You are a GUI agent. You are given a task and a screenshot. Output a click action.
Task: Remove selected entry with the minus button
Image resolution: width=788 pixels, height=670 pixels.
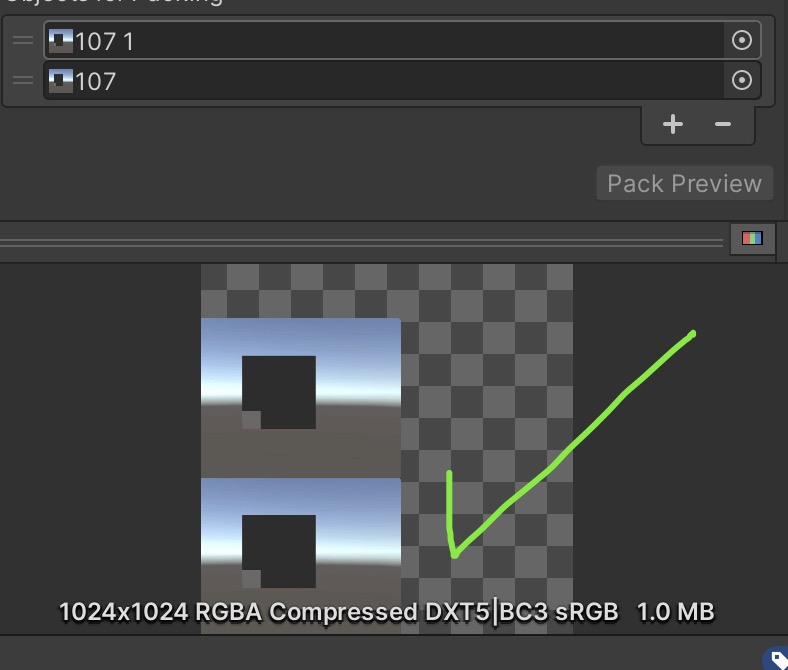pyautogui.click(x=723, y=124)
